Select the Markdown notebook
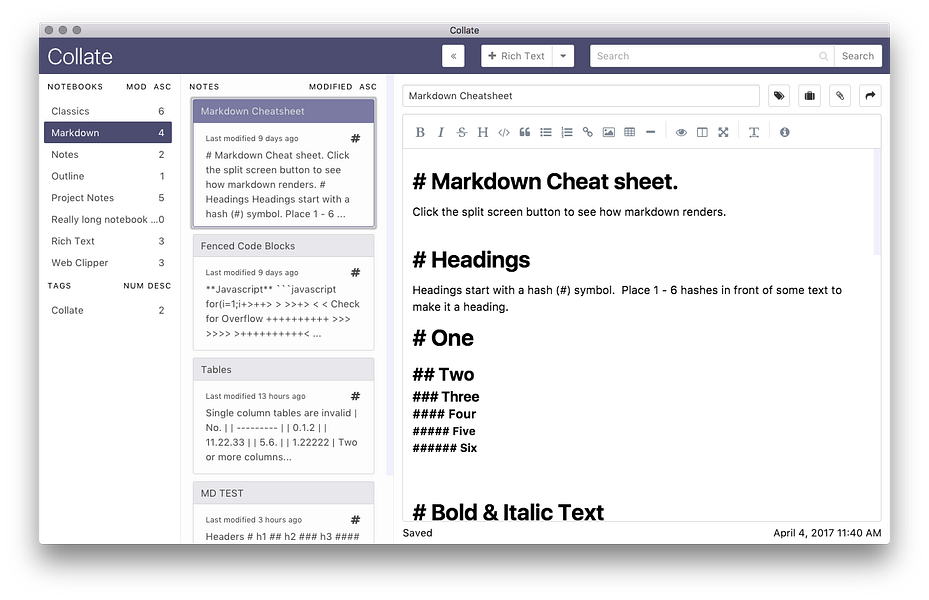The image size is (929, 600). point(108,133)
